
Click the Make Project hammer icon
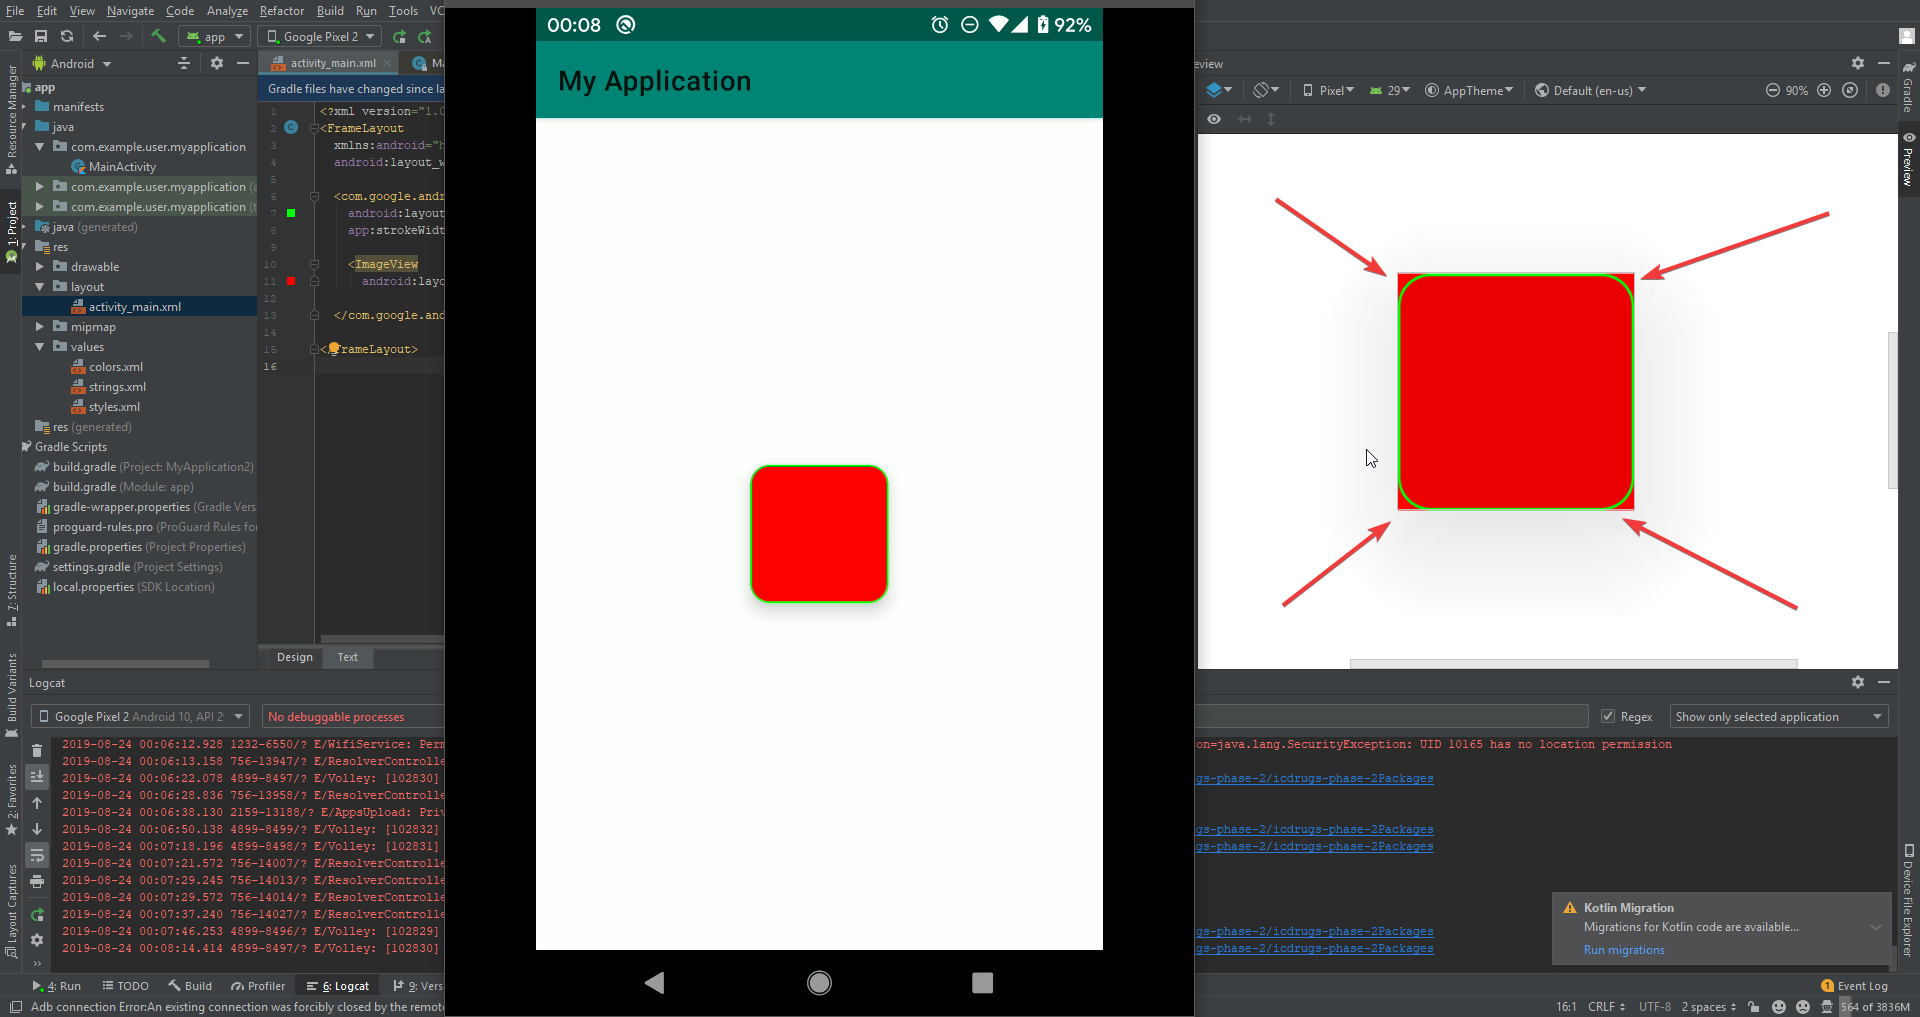[x=158, y=36]
